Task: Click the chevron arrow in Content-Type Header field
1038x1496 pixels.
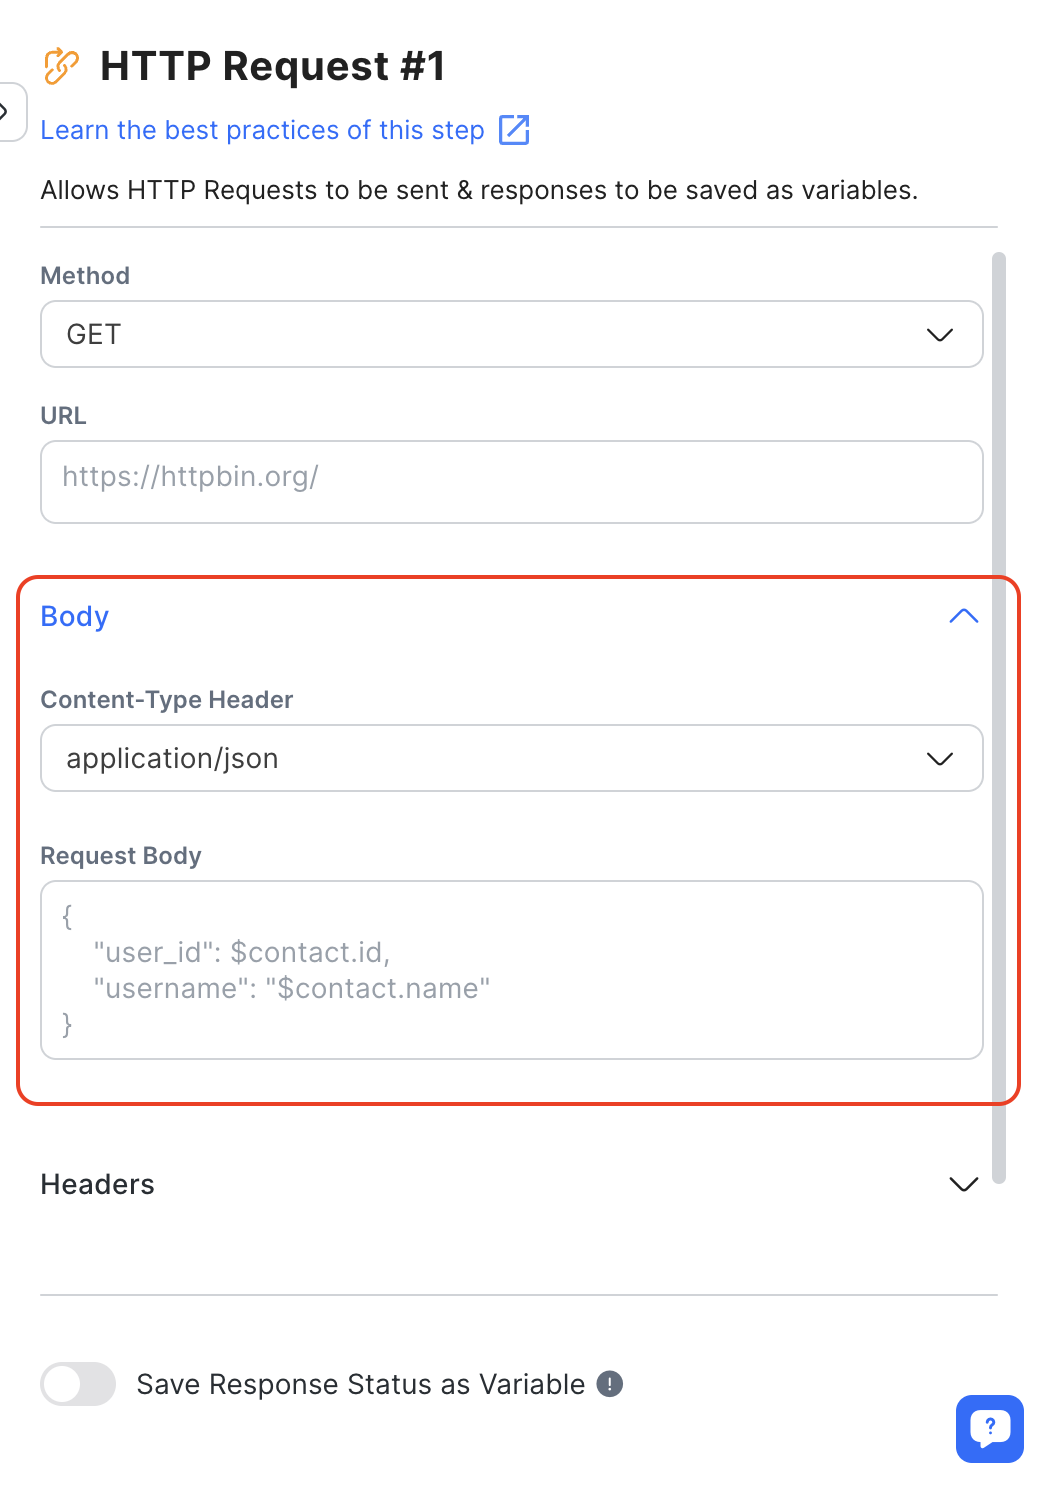Action: [x=939, y=759]
